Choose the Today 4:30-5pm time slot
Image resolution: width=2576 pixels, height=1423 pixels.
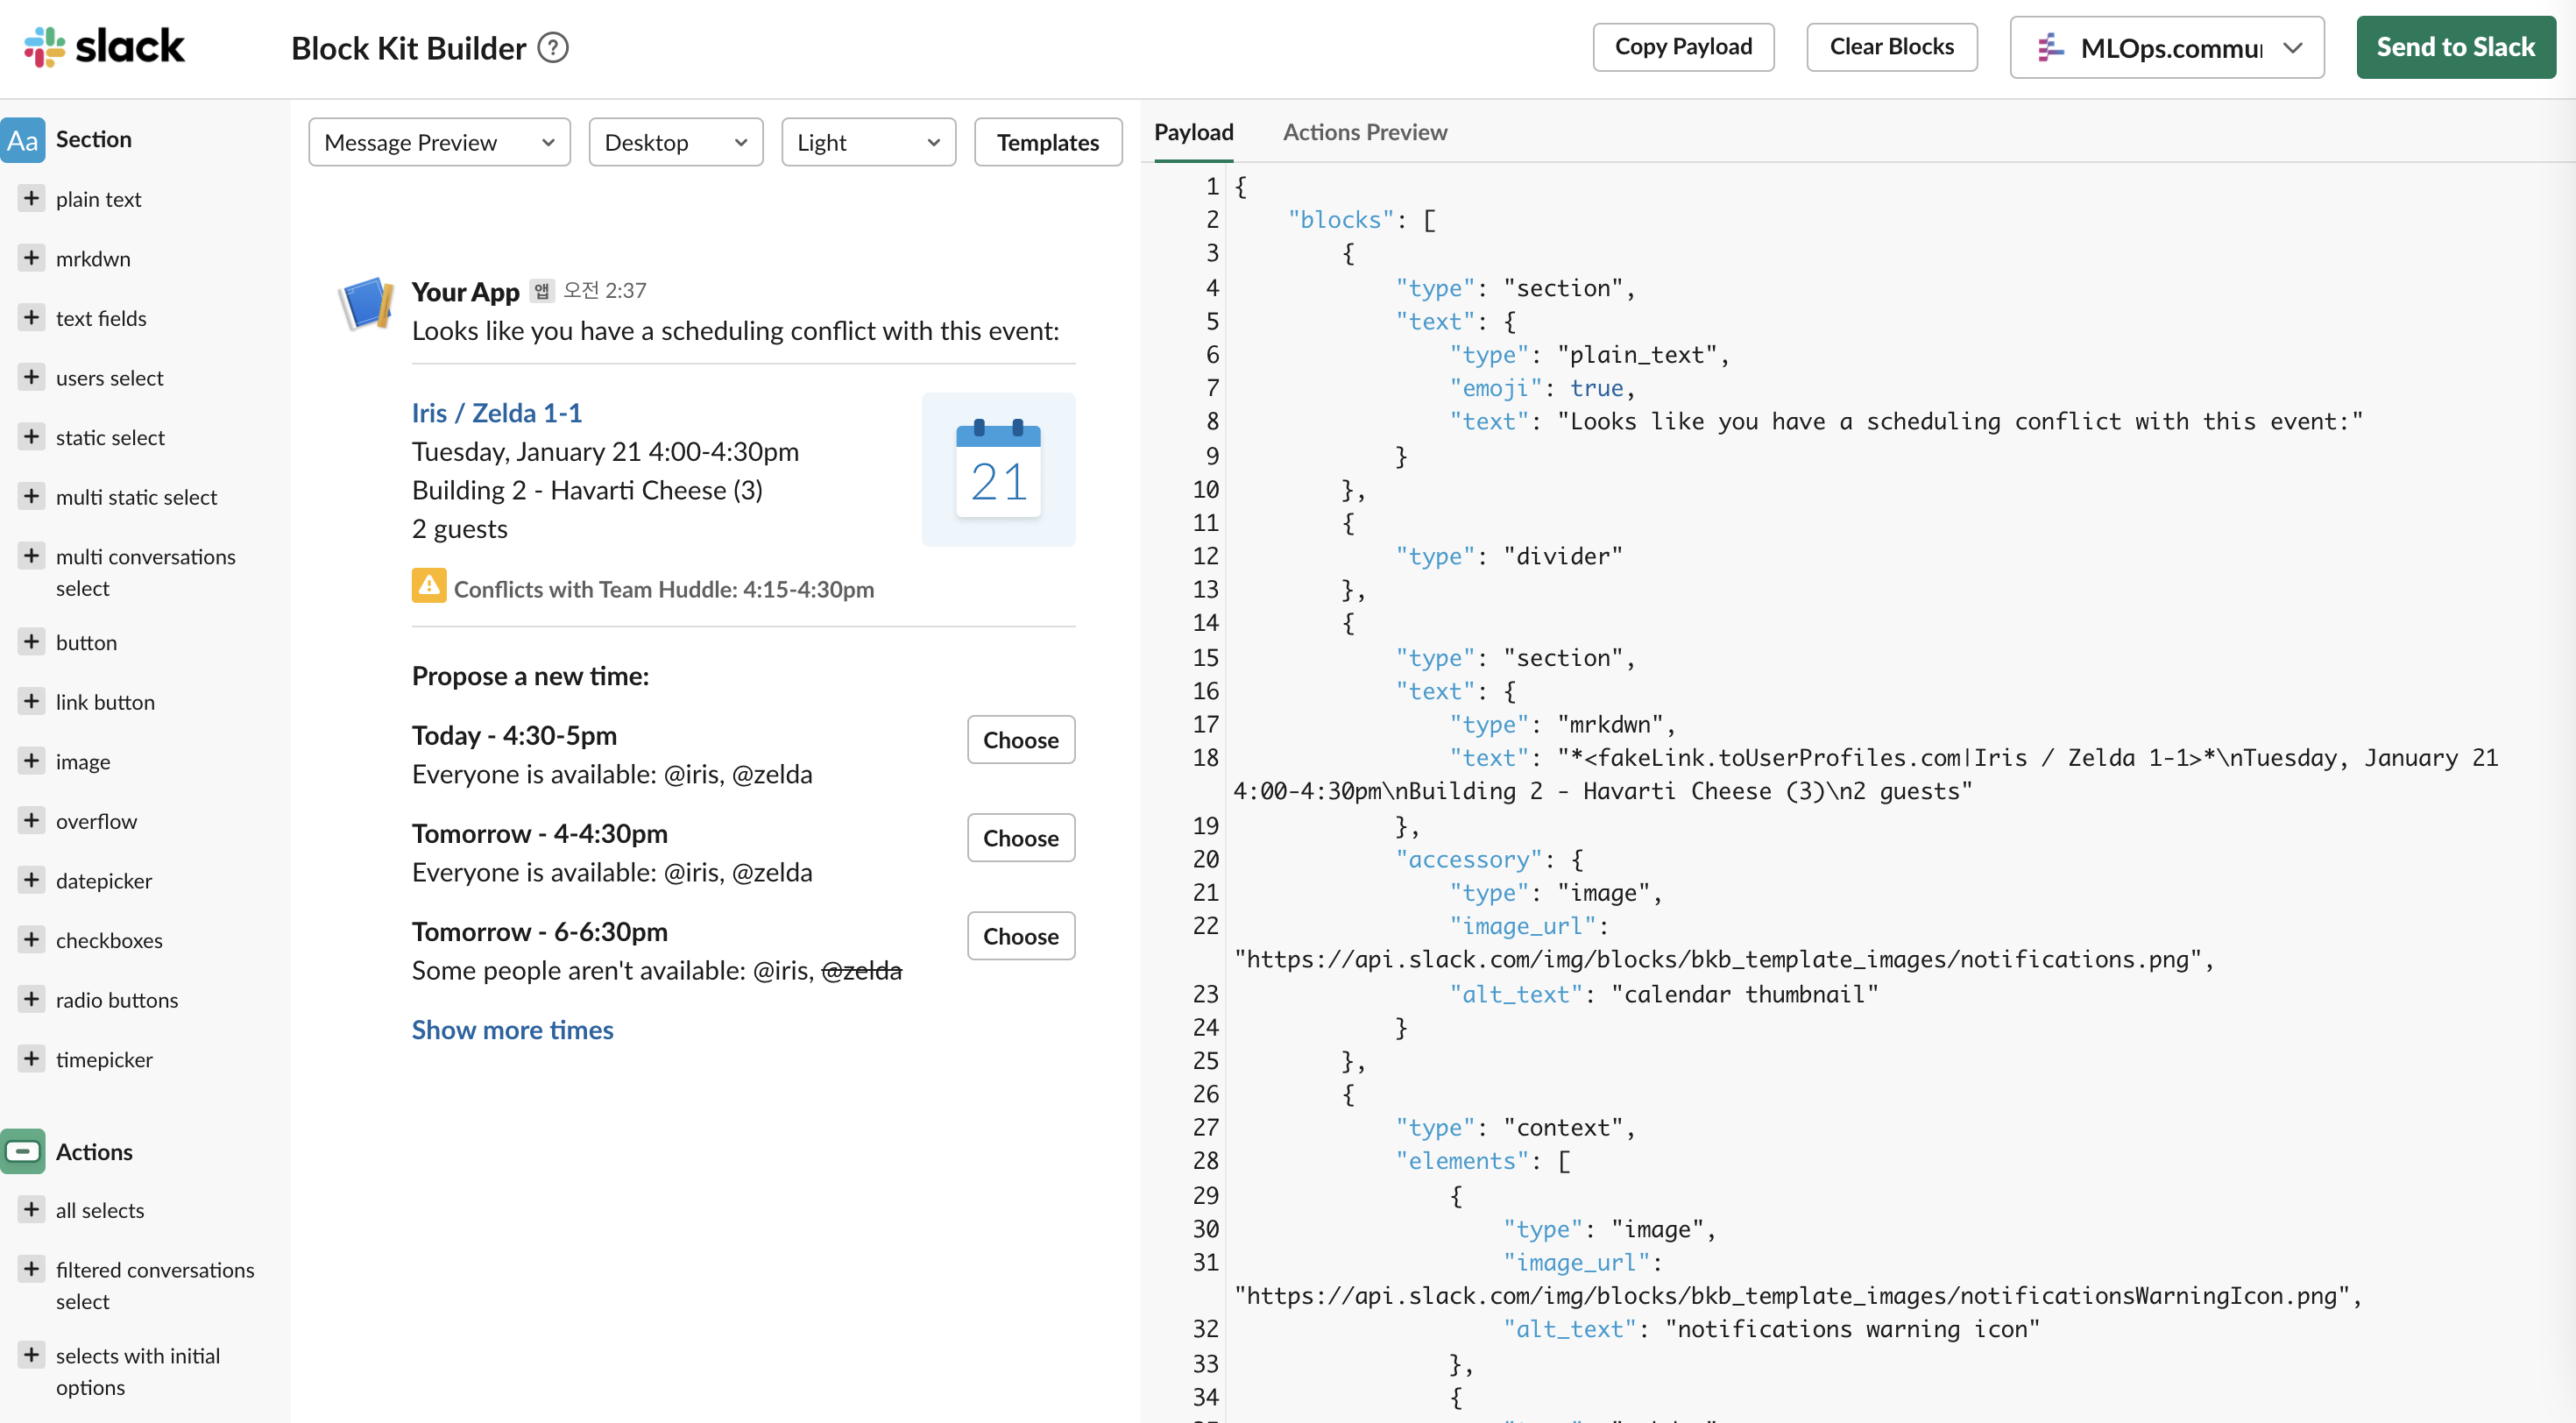click(1020, 740)
